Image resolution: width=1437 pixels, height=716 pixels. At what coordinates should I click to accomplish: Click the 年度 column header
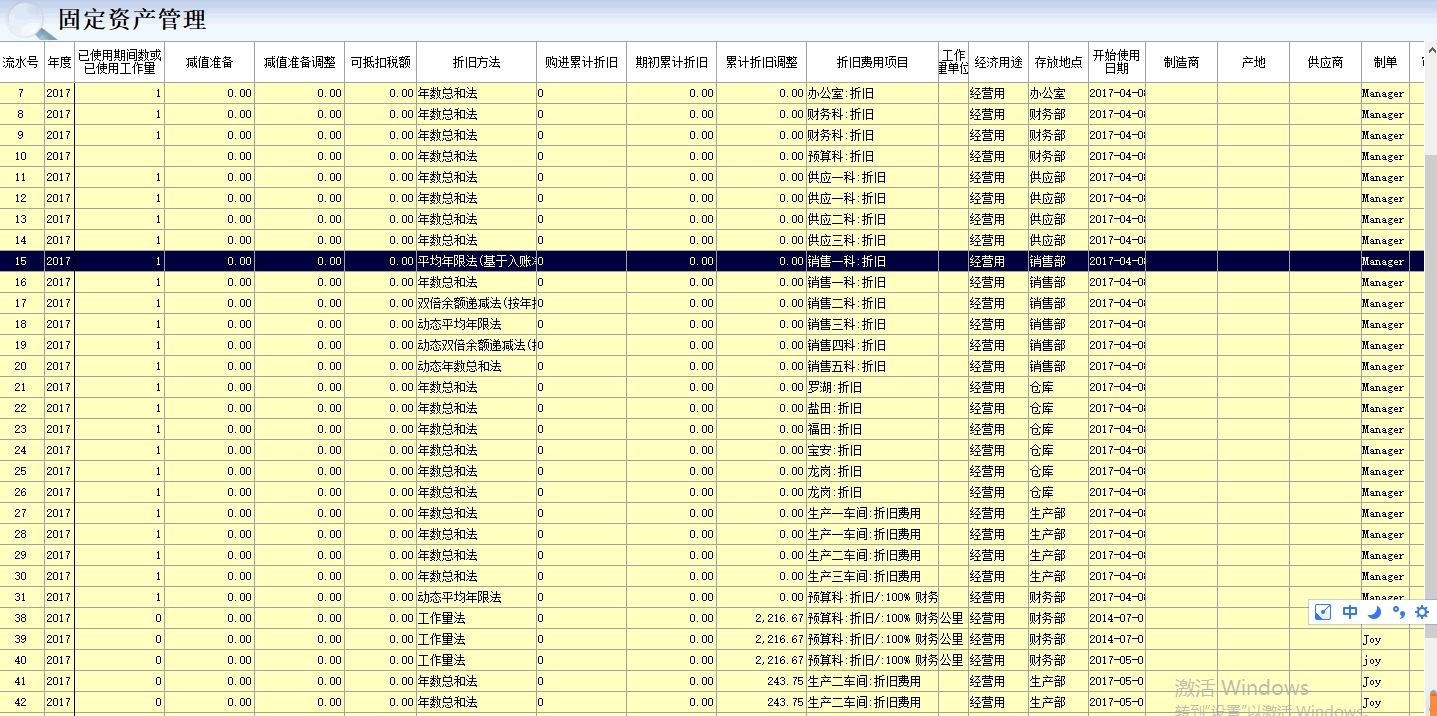pyautogui.click(x=59, y=62)
